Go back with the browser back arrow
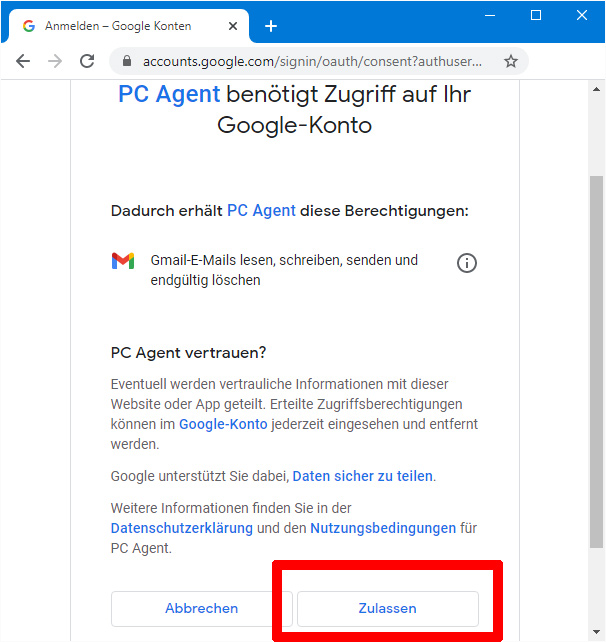Viewport: 606px width, 642px height. tap(23, 61)
